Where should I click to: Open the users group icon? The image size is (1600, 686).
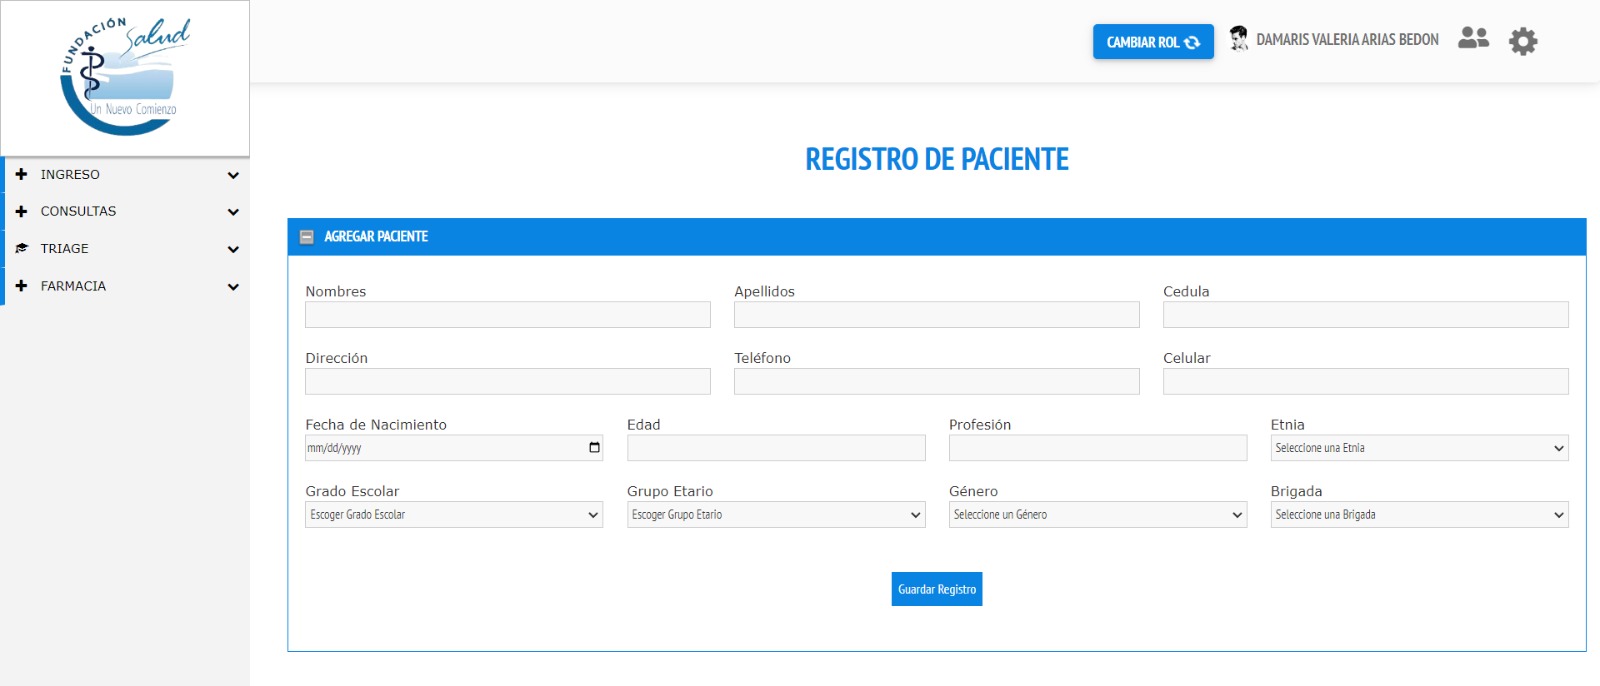pyautogui.click(x=1473, y=38)
